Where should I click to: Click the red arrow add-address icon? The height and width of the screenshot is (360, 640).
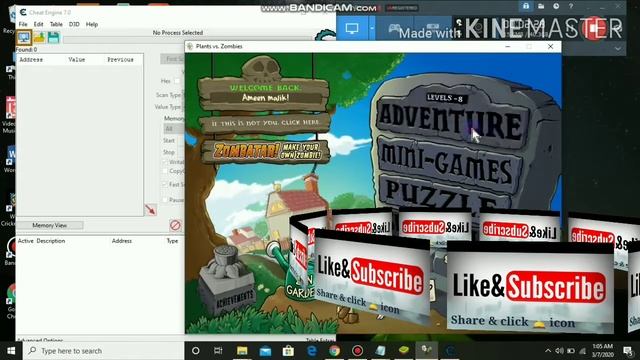point(151,210)
